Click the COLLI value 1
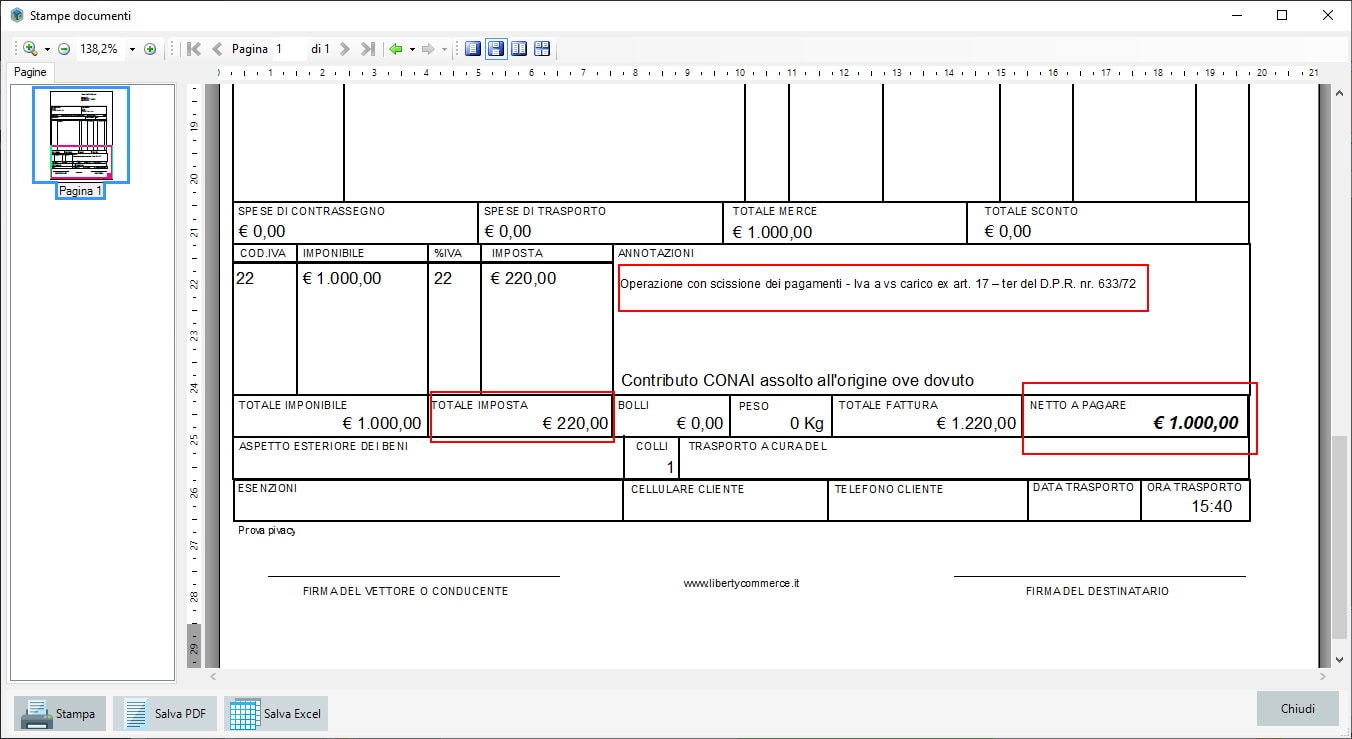 click(x=670, y=467)
